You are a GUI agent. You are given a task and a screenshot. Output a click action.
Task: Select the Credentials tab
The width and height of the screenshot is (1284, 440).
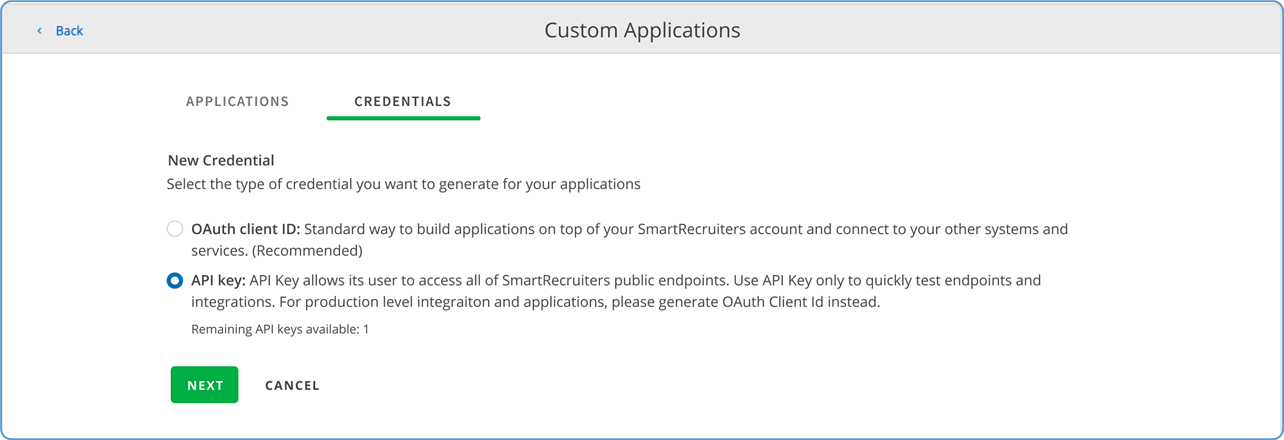(403, 101)
